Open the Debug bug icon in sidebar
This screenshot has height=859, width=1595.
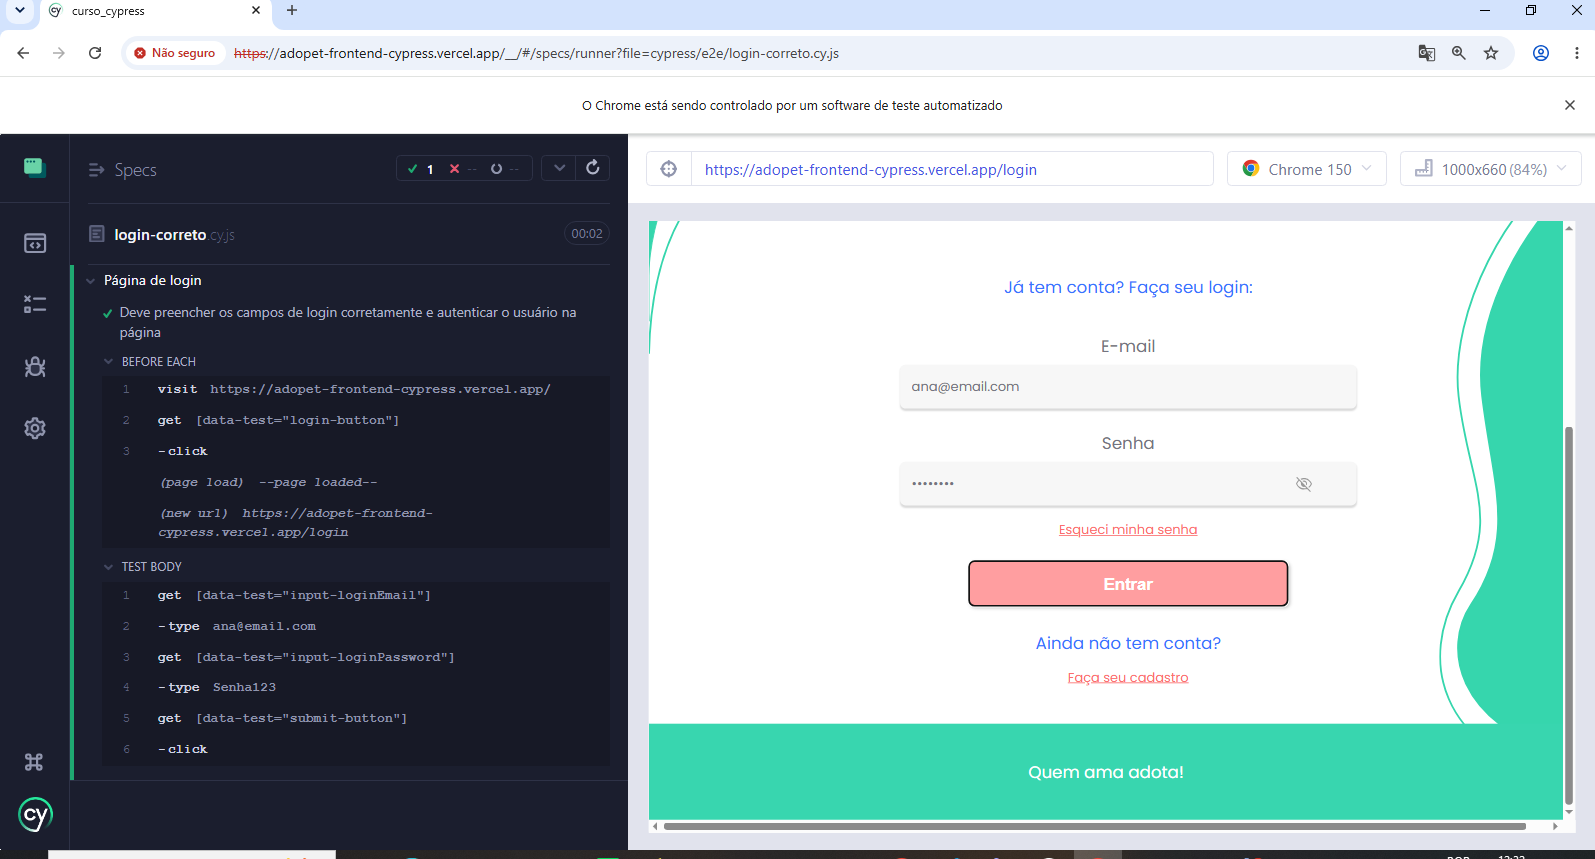click(35, 367)
